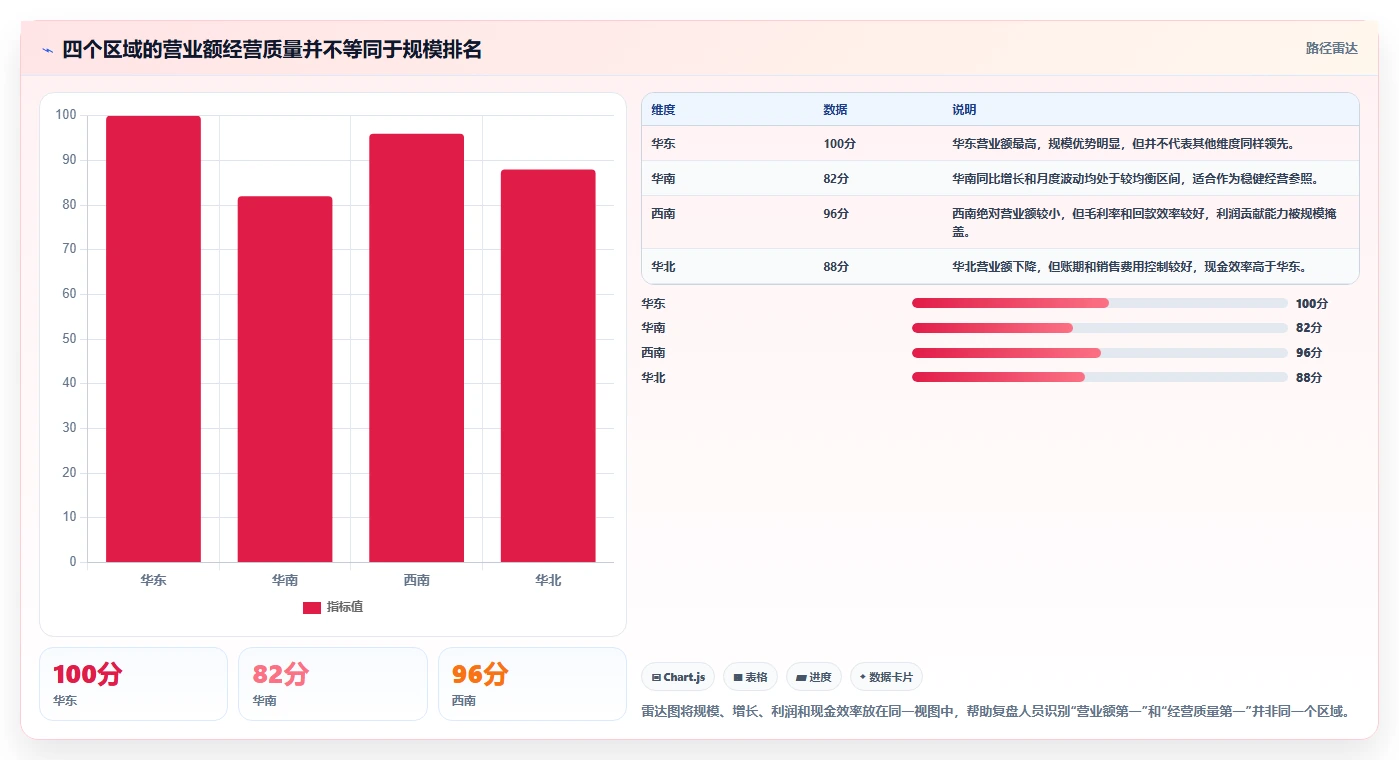This screenshot has width=1399, height=760.
Task: Click the 96分 table cell
Action: pyautogui.click(x=836, y=214)
